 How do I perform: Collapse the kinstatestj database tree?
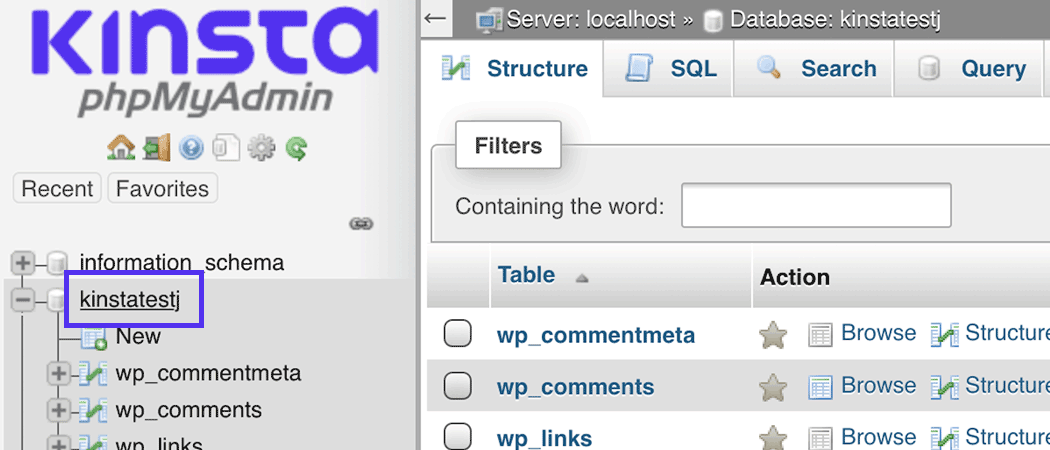click(22, 299)
